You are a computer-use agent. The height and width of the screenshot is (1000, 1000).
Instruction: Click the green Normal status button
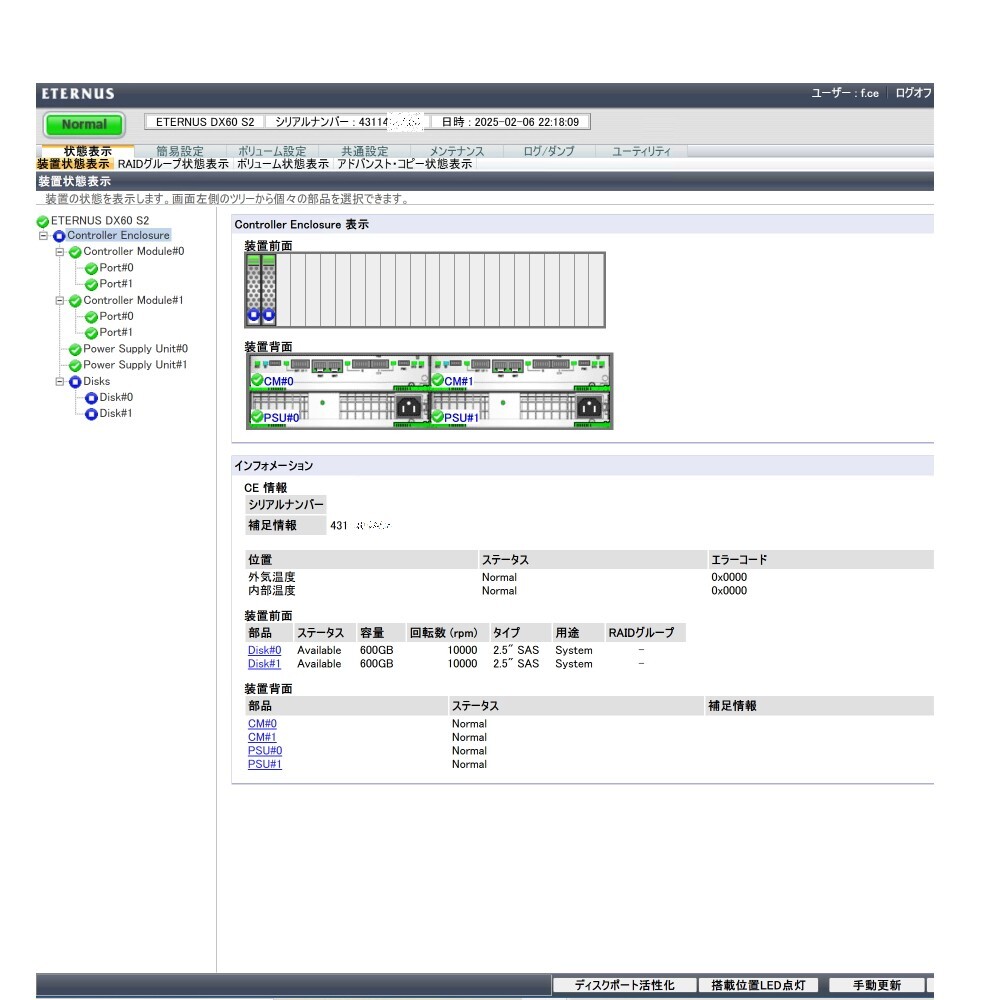(x=84, y=124)
